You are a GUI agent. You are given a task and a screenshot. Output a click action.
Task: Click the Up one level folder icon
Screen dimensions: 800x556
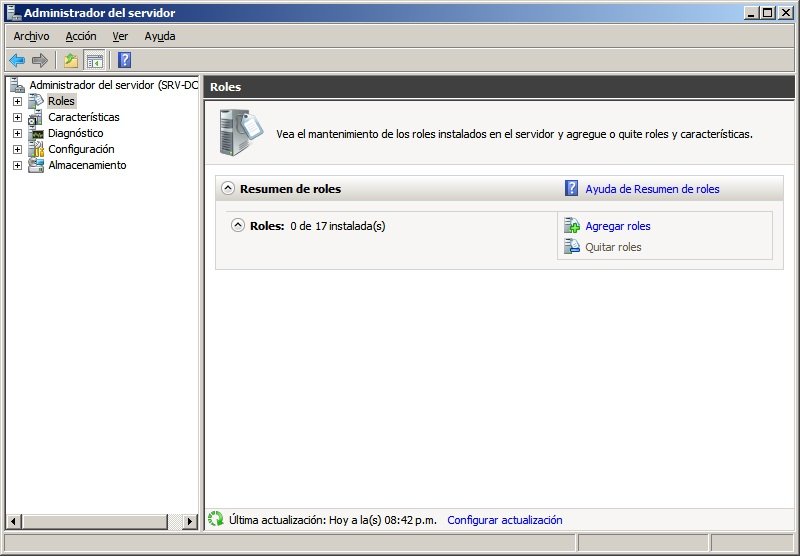coord(70,61)
